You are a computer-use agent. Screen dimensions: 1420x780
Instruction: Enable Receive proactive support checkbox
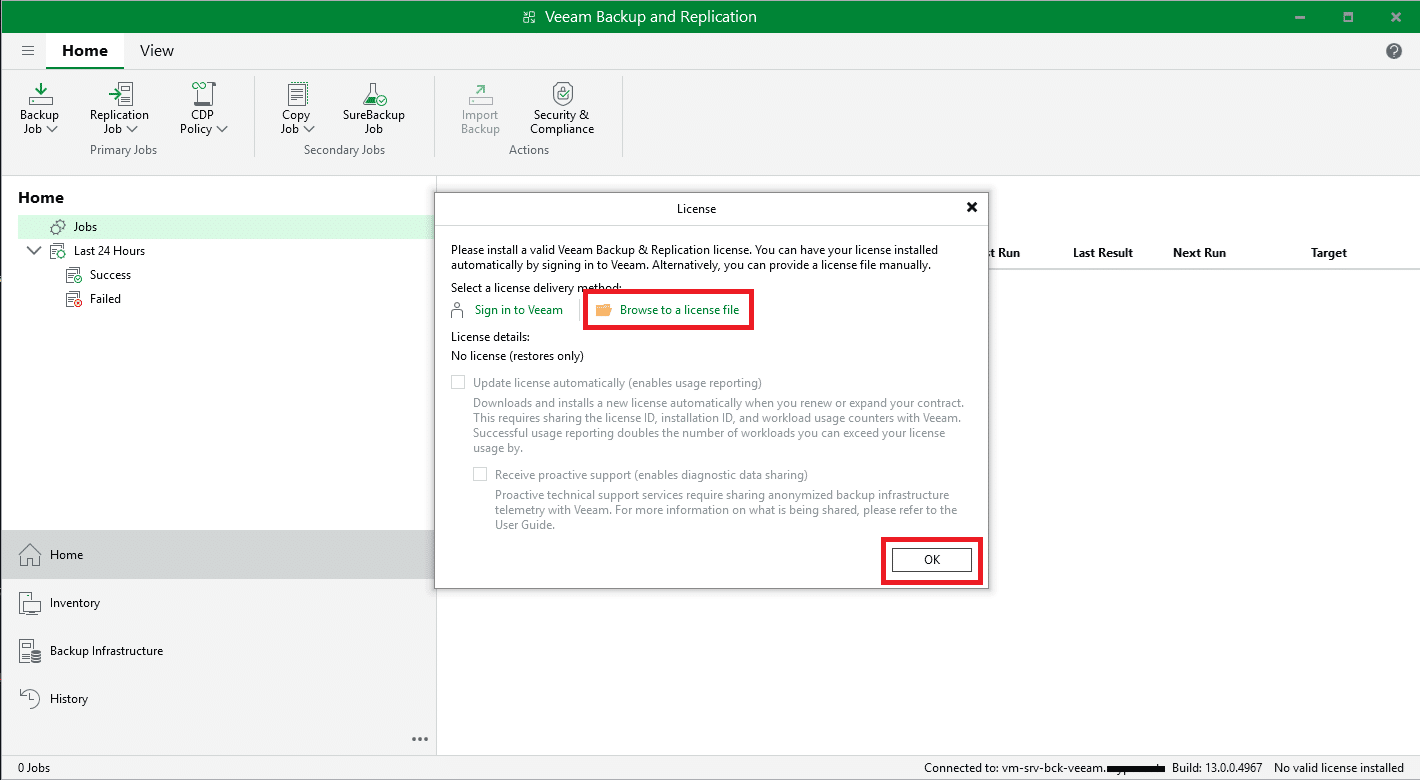481,475
